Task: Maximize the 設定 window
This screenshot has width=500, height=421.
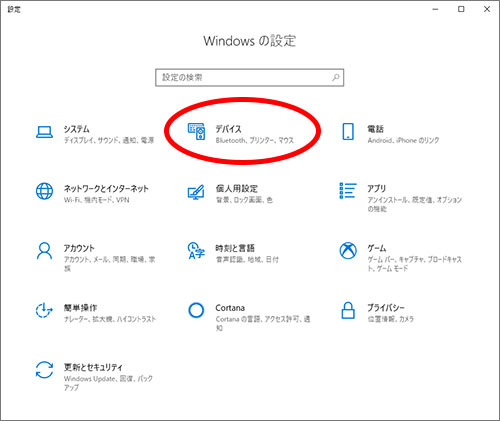Action: click(x=461, y=9)
